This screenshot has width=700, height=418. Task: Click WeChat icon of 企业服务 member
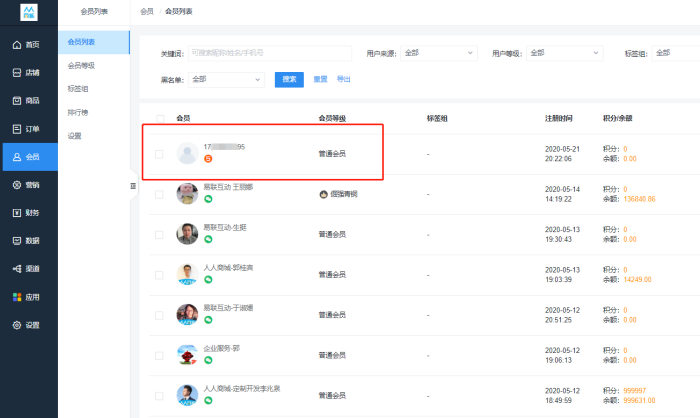[208, 360]
